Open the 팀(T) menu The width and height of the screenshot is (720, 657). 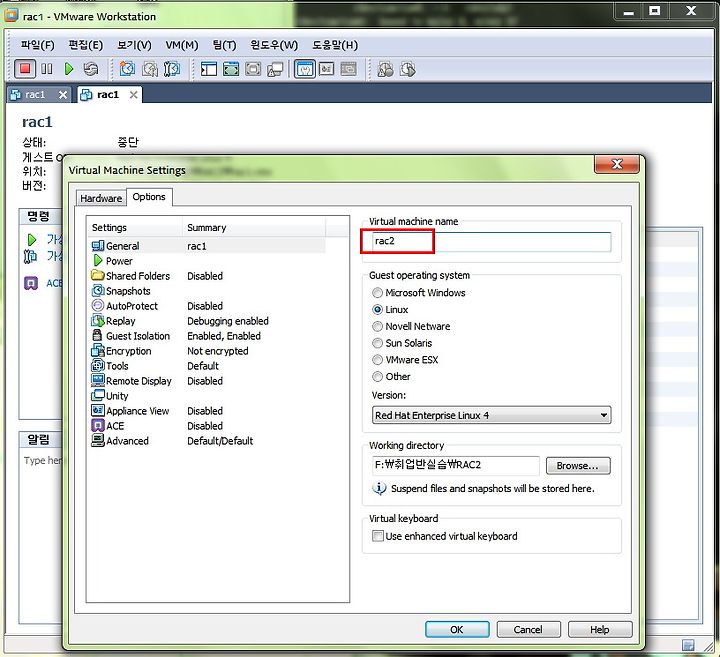[224, 45]
